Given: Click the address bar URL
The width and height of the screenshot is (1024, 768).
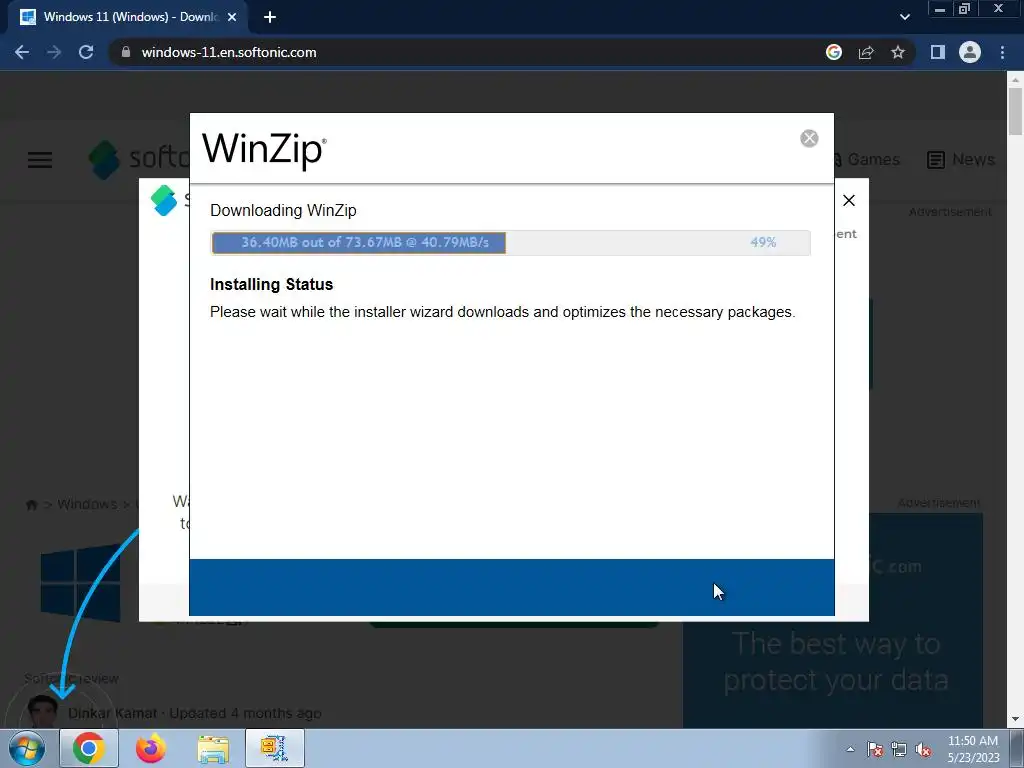Looking at the screenshot, I should pyautogui.click(x=229, y=52).
